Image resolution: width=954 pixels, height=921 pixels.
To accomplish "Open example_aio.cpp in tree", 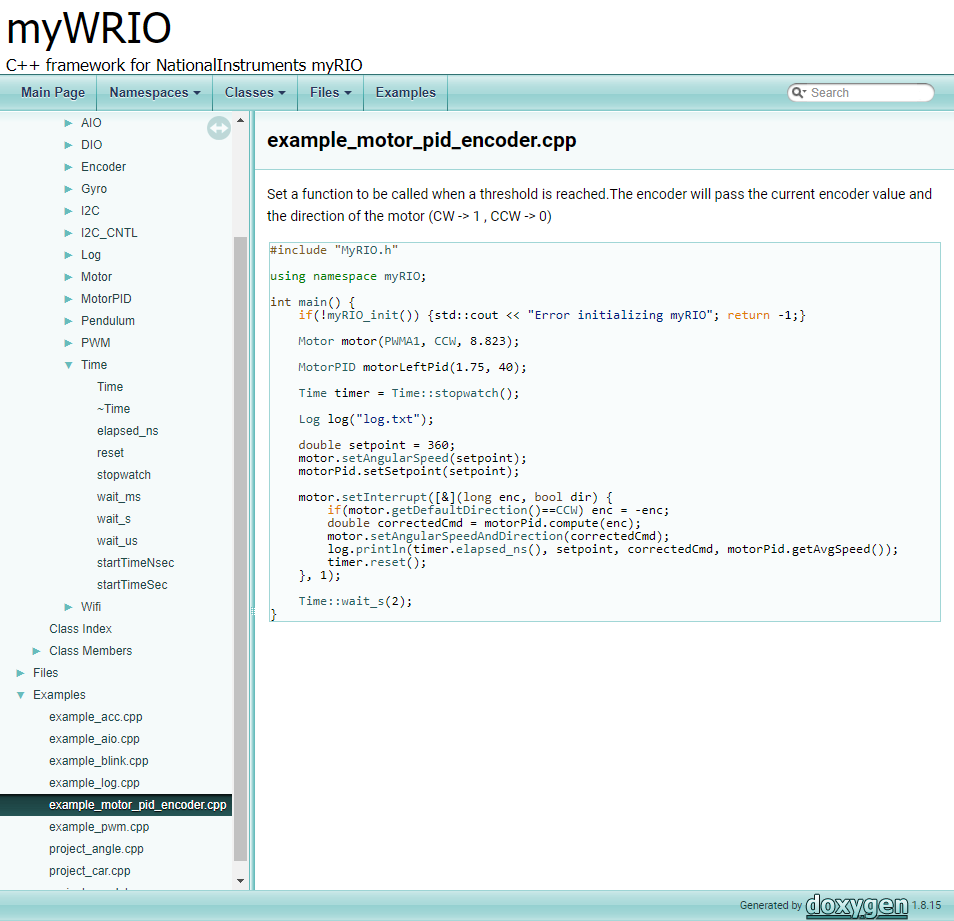I will pyautogui.click(x=94, y=739).
